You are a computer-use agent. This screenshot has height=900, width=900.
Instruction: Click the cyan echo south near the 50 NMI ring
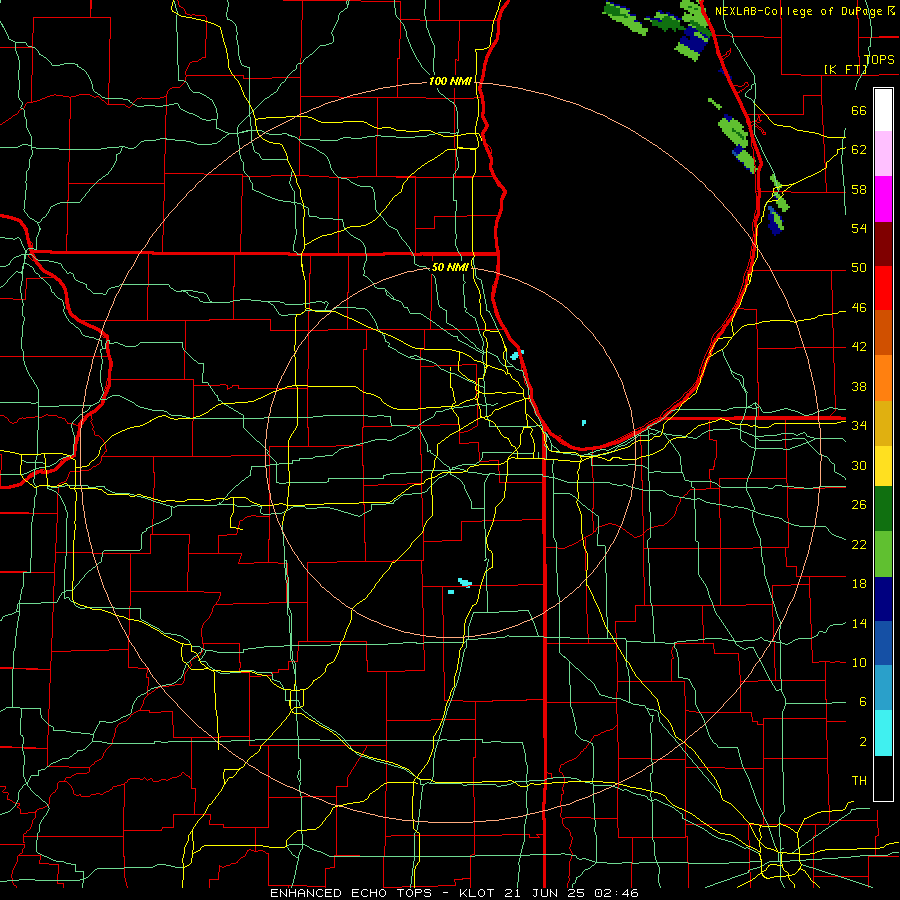(464, 583)
